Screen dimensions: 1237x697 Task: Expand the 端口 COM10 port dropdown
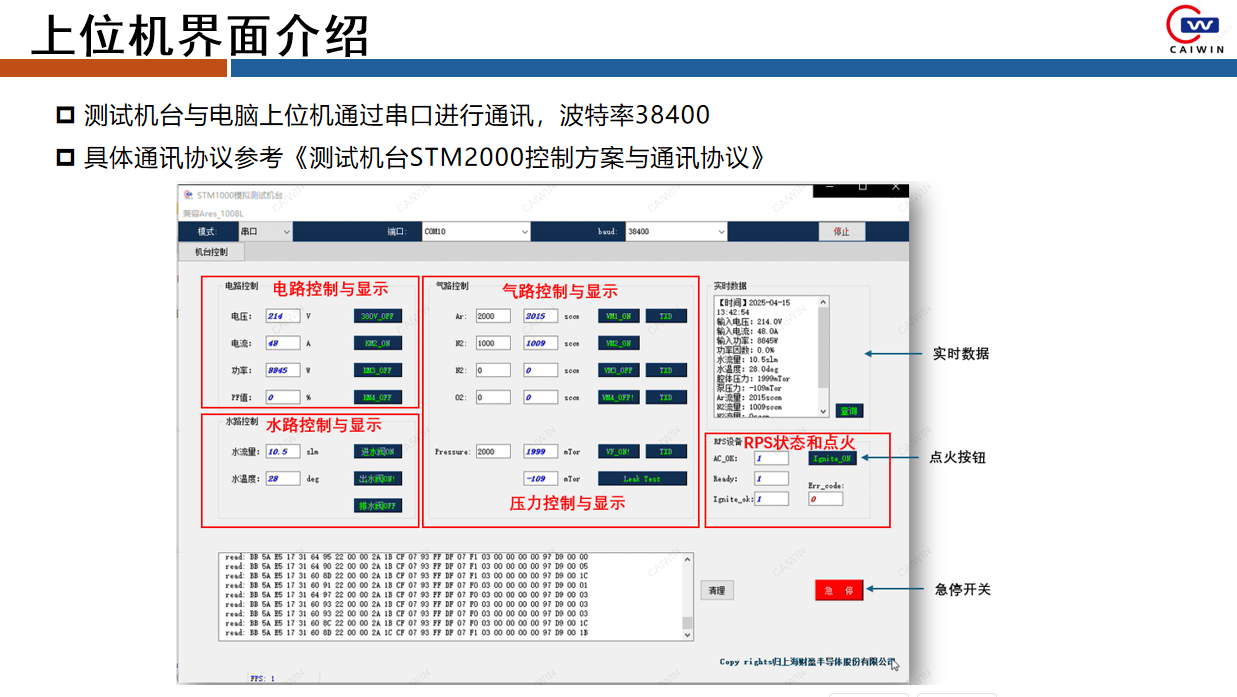[x=475, y=231]
